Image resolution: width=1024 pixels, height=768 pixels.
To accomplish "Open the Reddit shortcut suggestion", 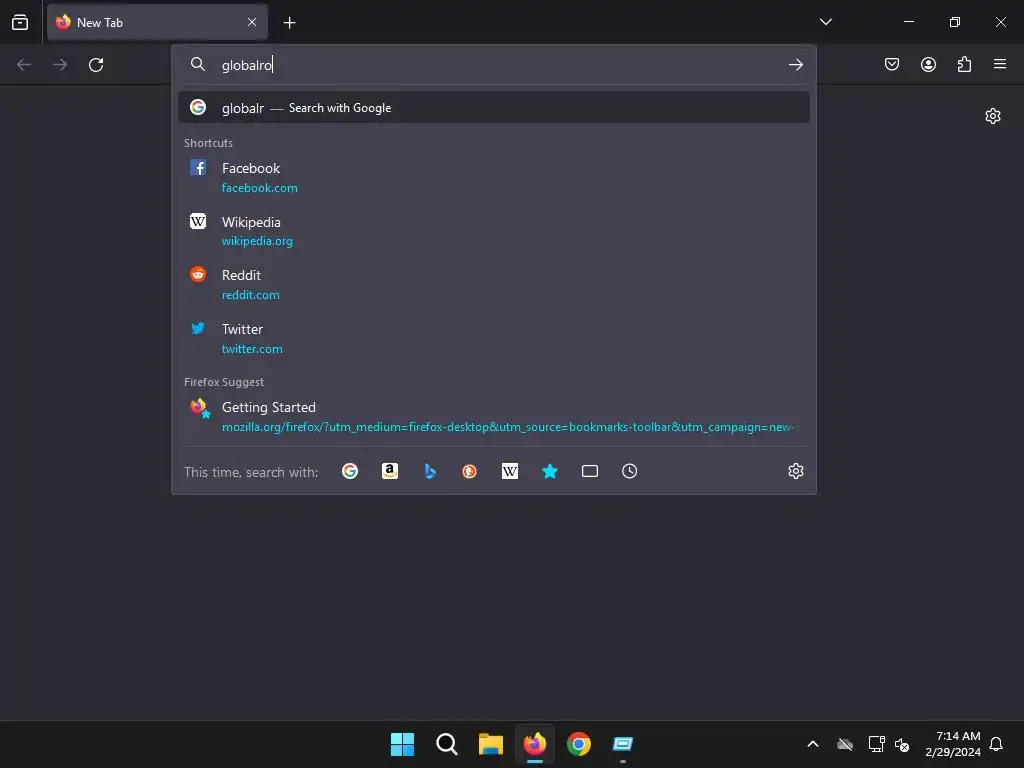I will point(494,285).
